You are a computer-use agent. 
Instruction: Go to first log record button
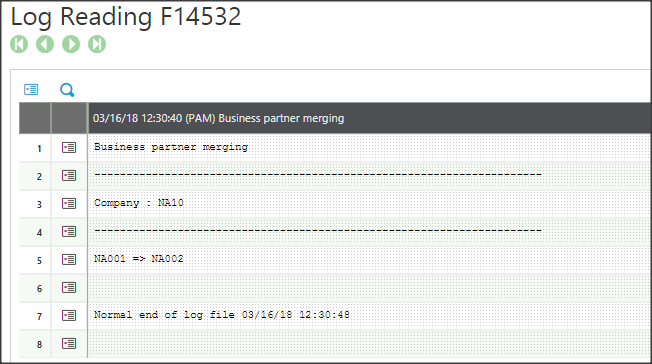[19, 44]
